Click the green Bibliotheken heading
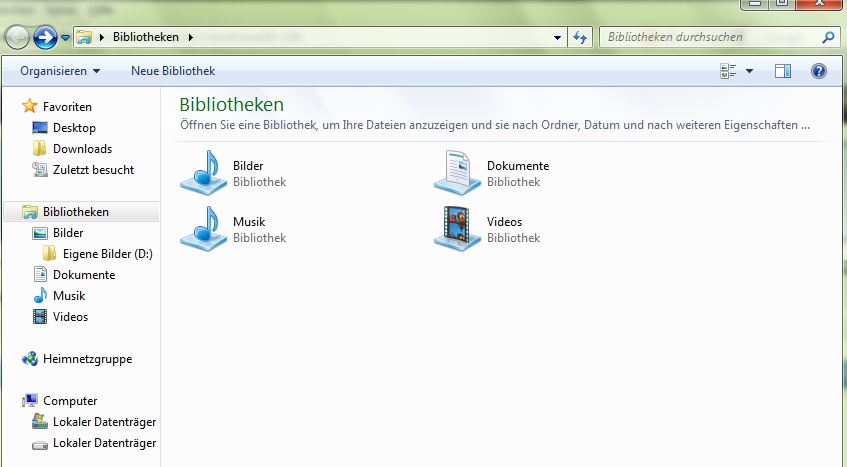Screen dimensions: 847x467 coord(232,104)
